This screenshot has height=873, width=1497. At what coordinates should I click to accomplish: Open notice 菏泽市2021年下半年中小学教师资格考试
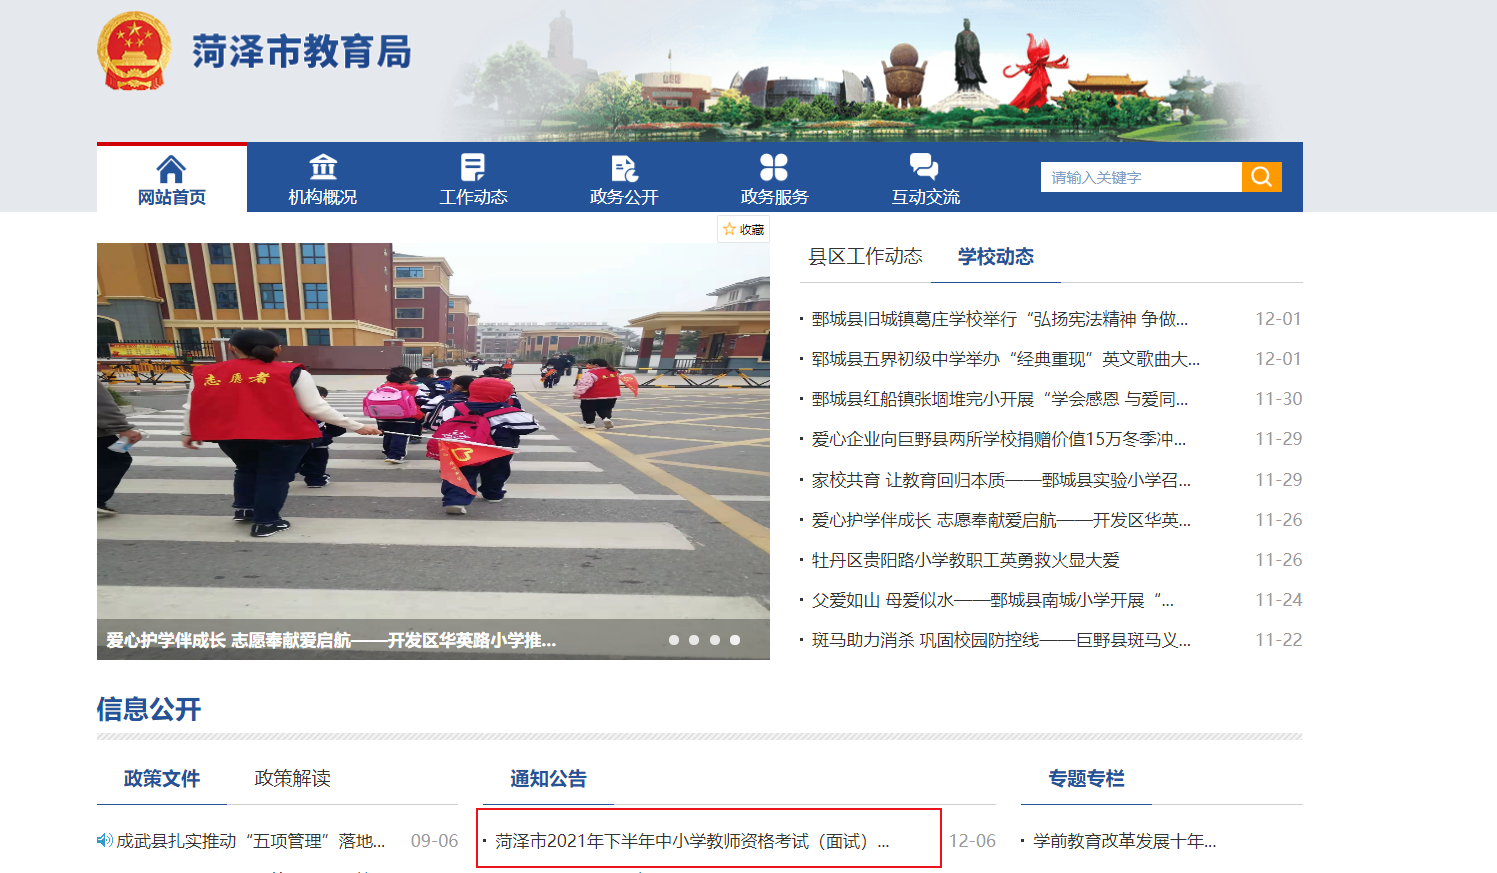(x=692, y=841)
